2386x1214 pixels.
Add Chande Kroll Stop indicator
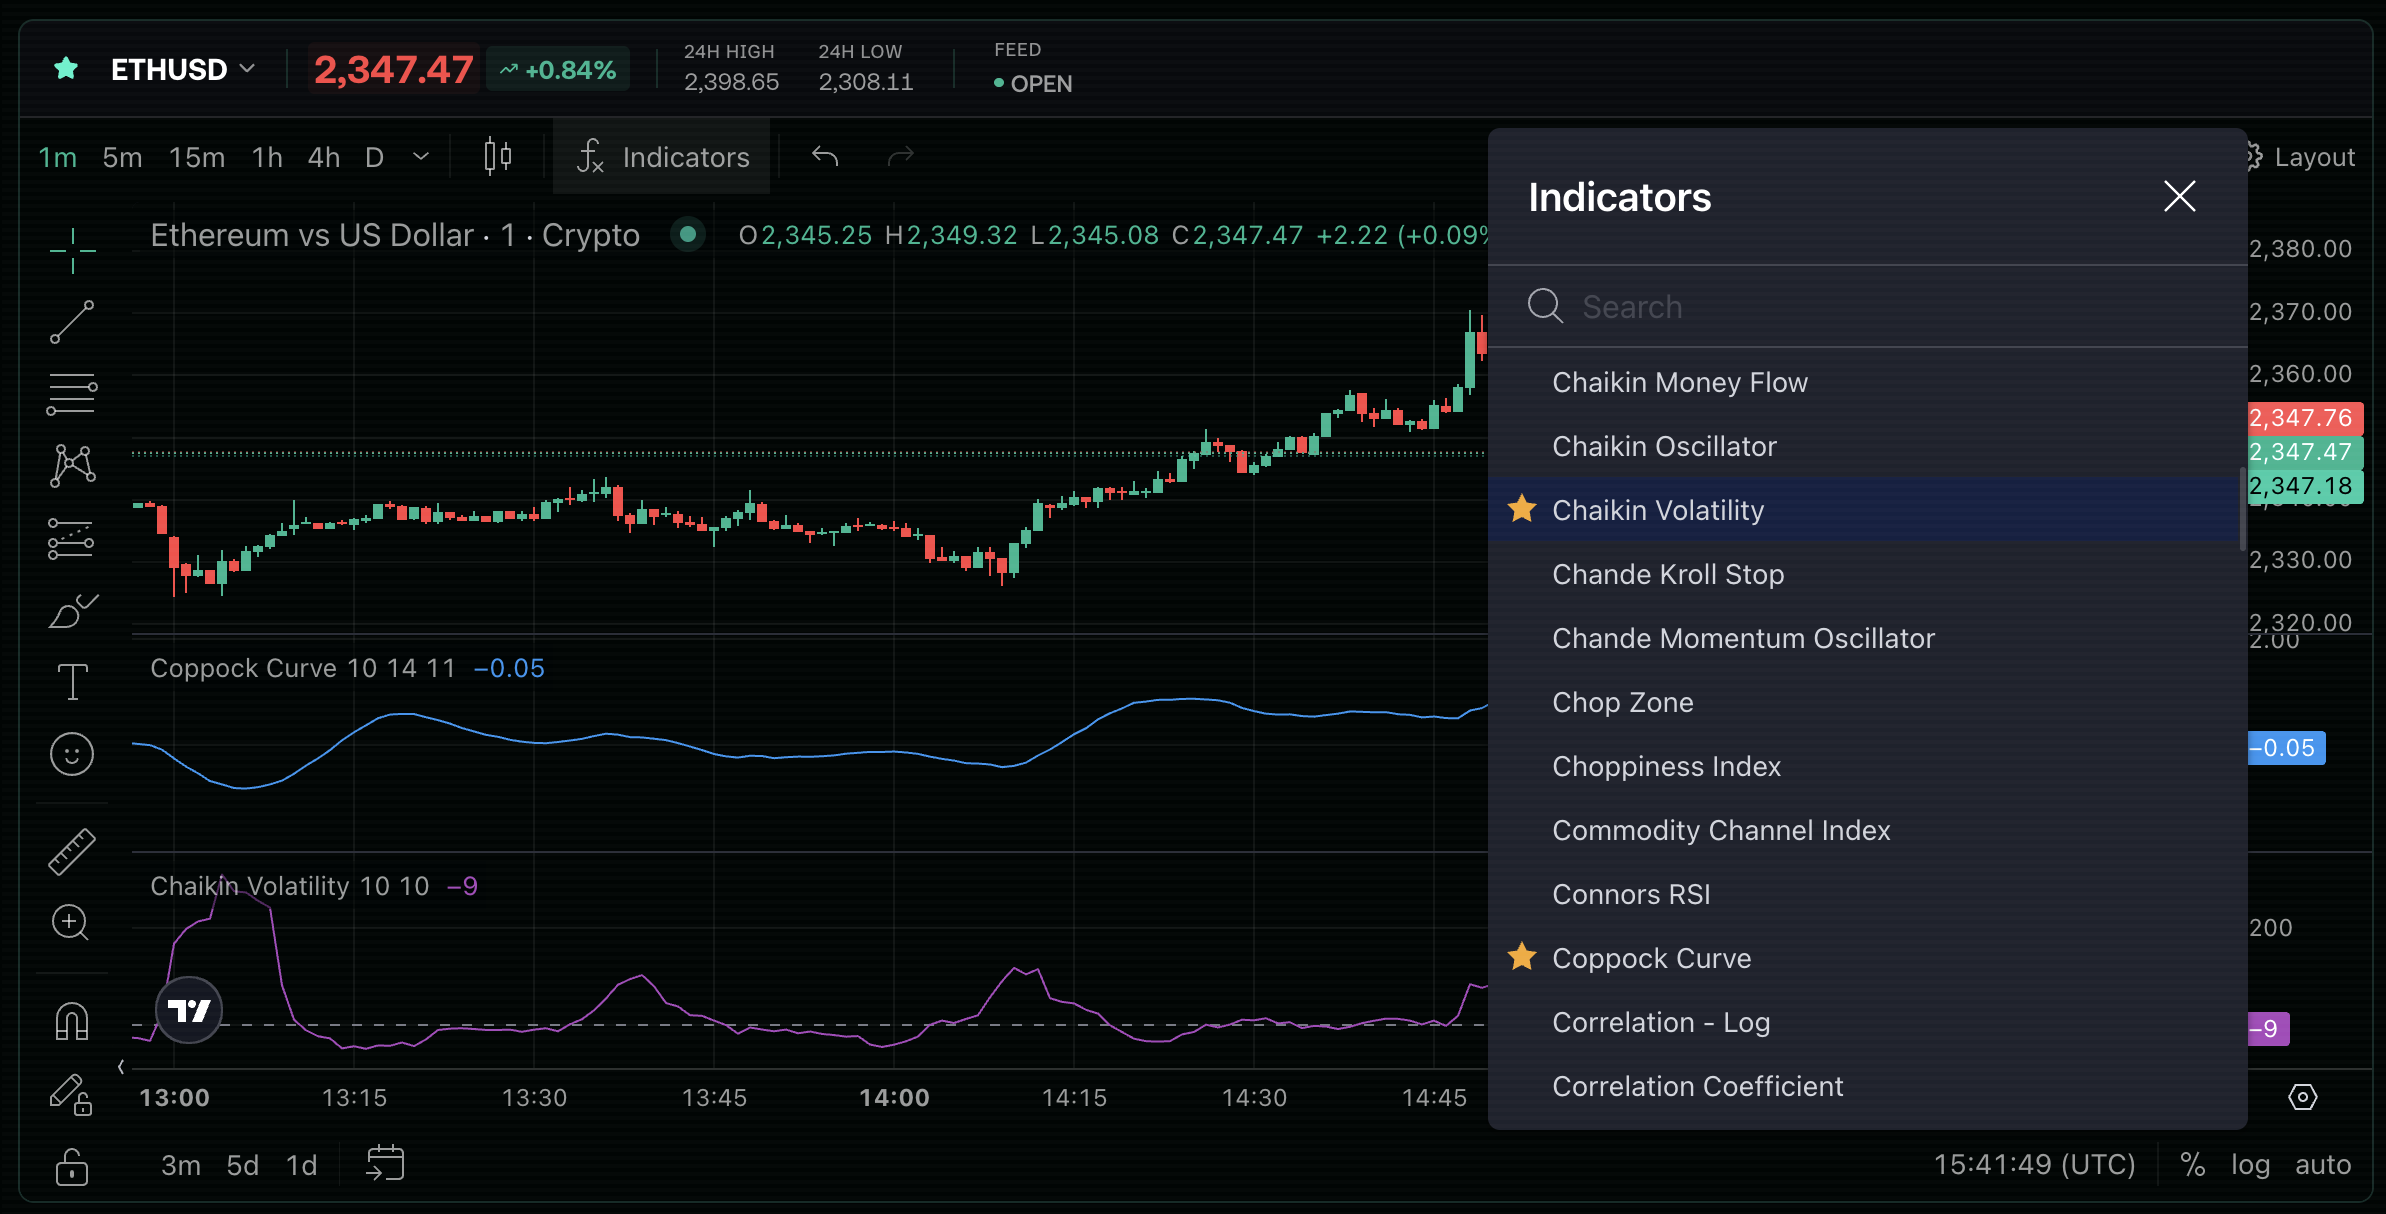1868,574
